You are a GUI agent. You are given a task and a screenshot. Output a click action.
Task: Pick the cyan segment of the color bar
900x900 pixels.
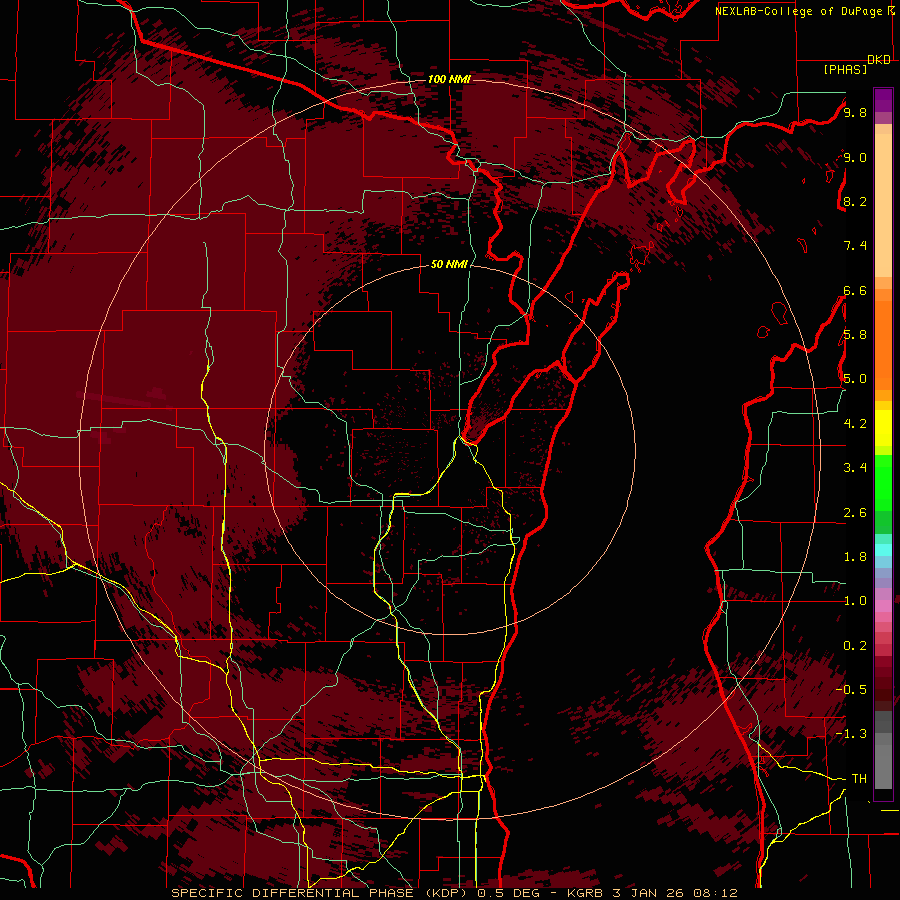tap(883, 550)
